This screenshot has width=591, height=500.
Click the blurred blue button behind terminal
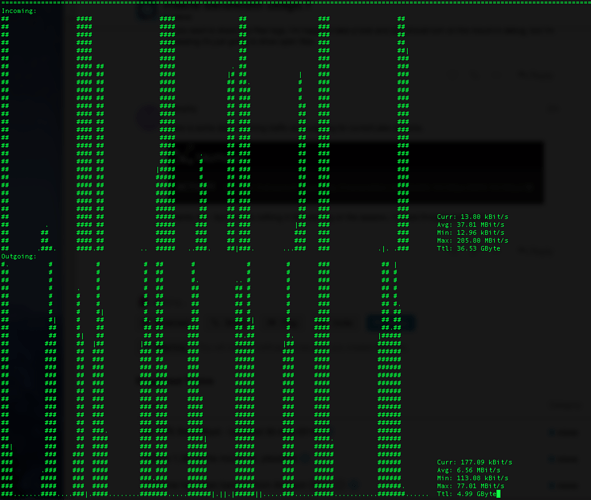[x=390, y=323]
